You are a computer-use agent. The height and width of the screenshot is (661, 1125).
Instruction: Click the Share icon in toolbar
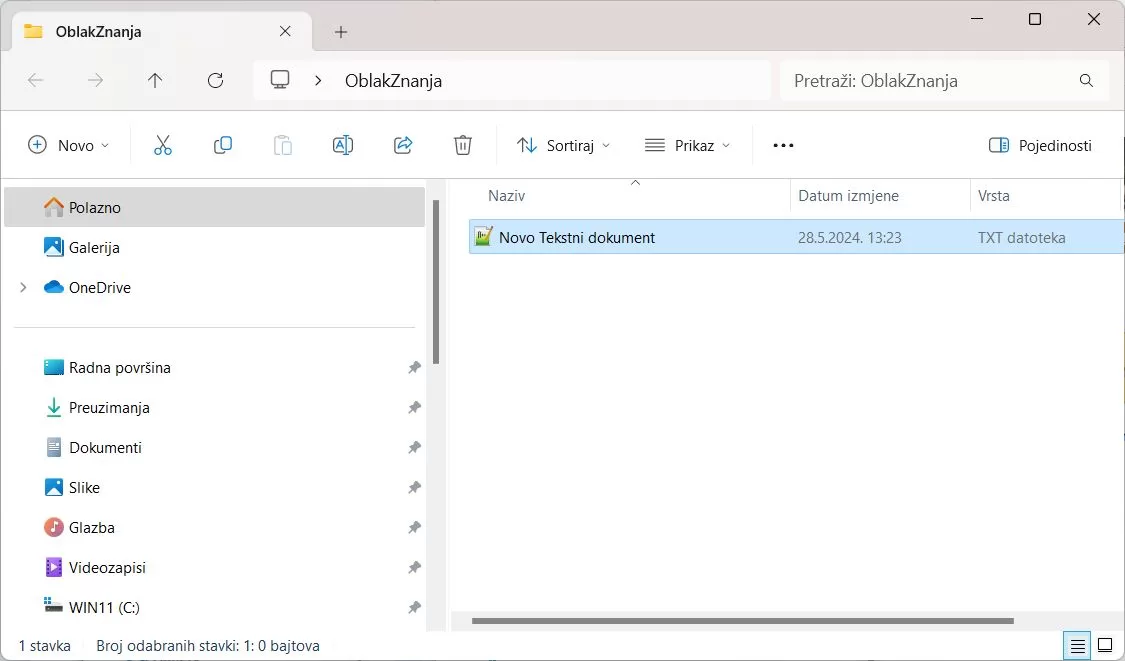[403, 145]
